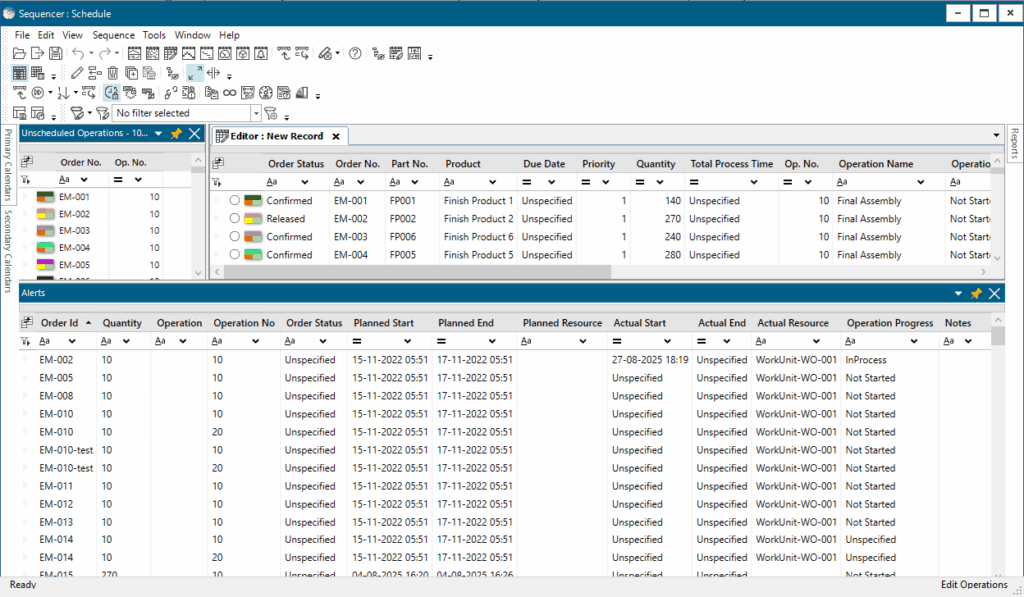Screen dimensions: 1024x597
Task: Toggle the pin on the Alerts panel
Action: click(x=975, y=293)
